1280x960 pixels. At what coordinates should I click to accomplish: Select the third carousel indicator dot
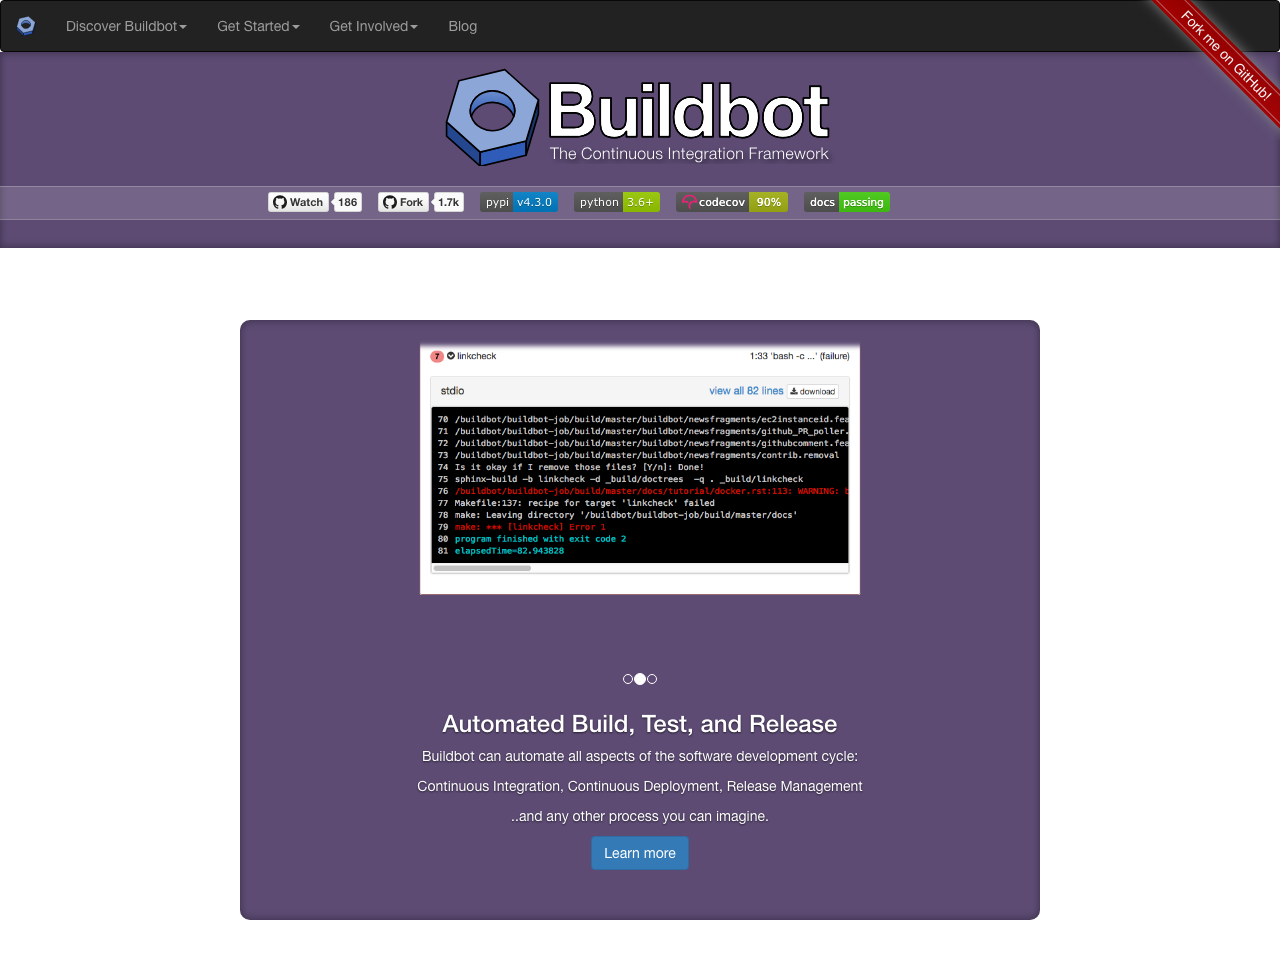click(x=652, y=679)
